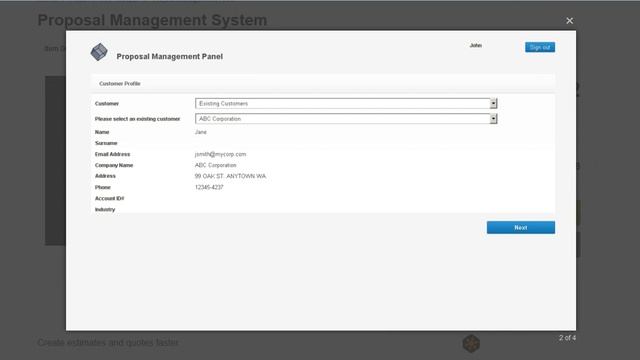The height and width of the screenshot is (360, 640).
Task: Open the Customer dropdown arrow
Action: [x=493, y=103]
